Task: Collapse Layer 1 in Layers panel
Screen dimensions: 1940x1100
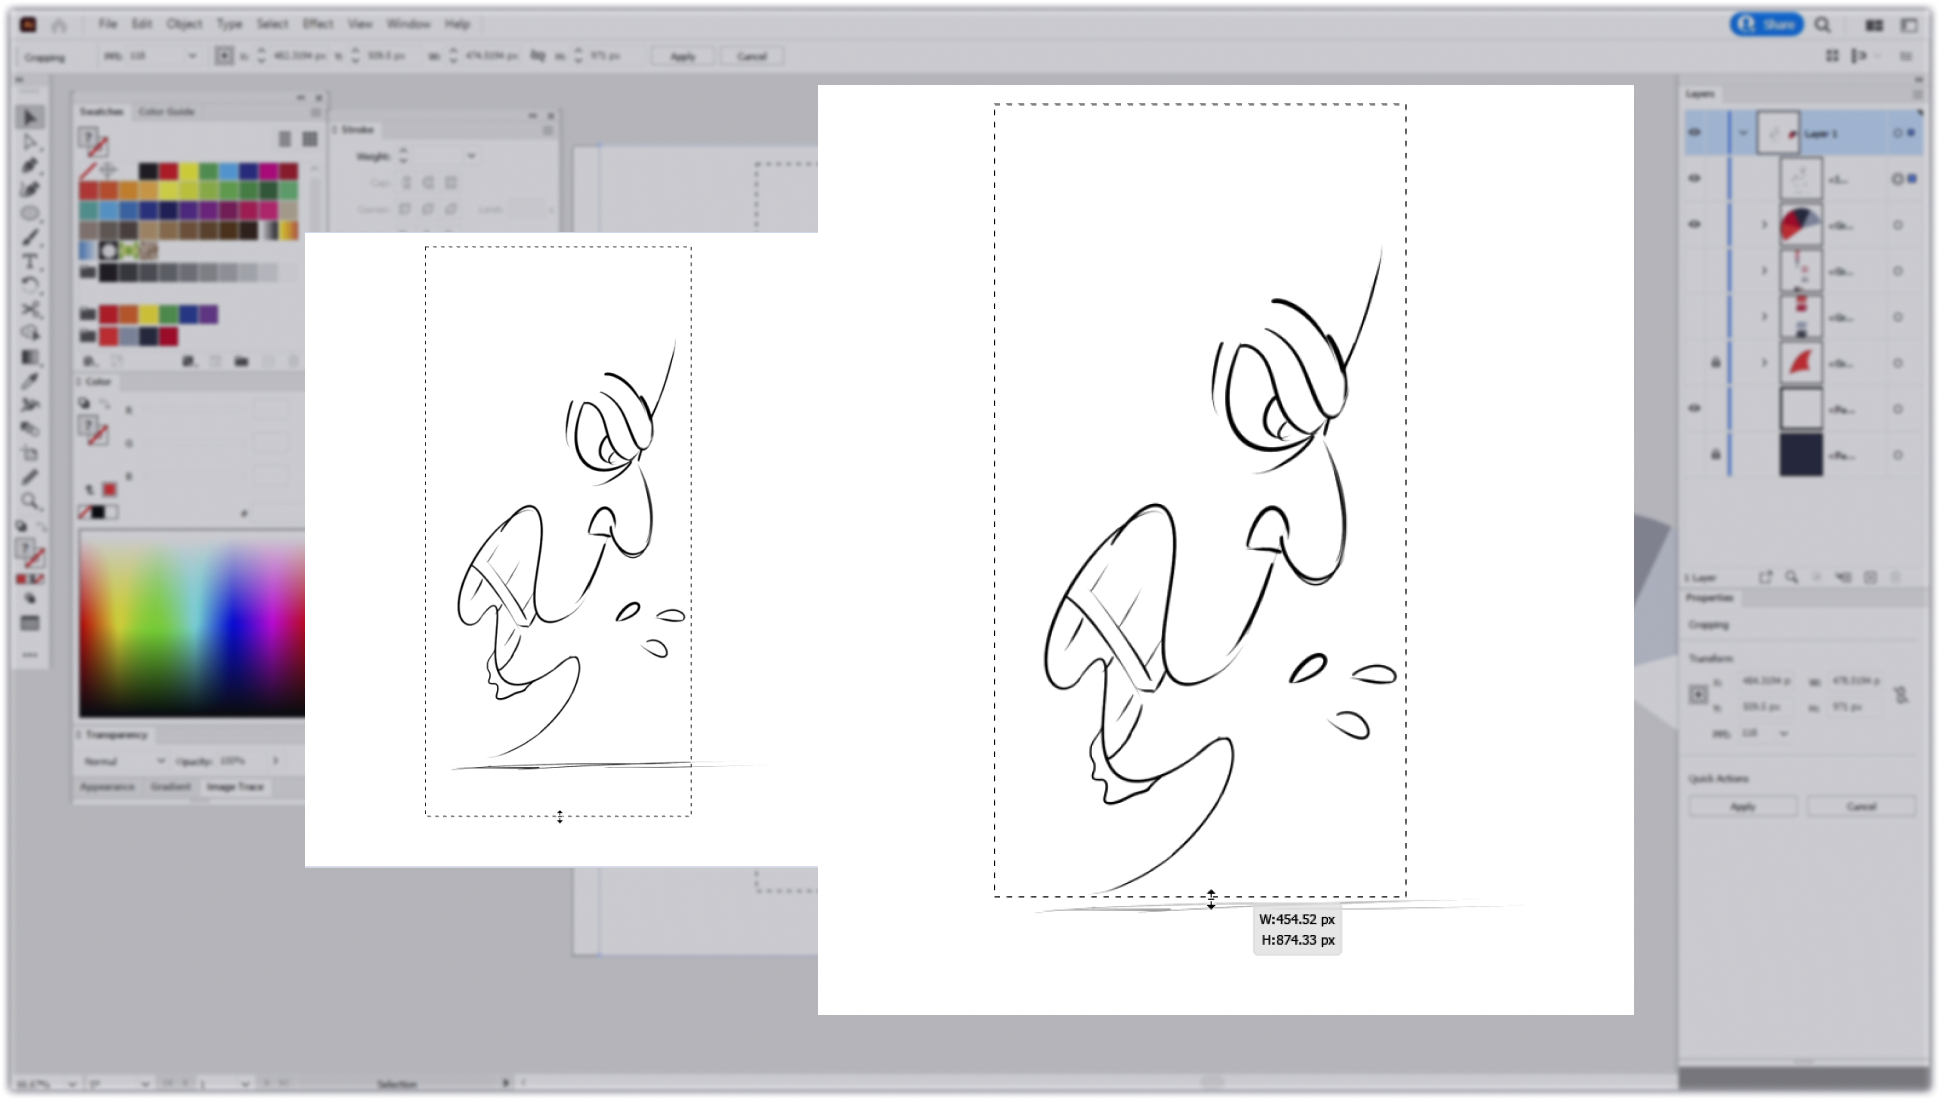Action: coord(1743,133)
